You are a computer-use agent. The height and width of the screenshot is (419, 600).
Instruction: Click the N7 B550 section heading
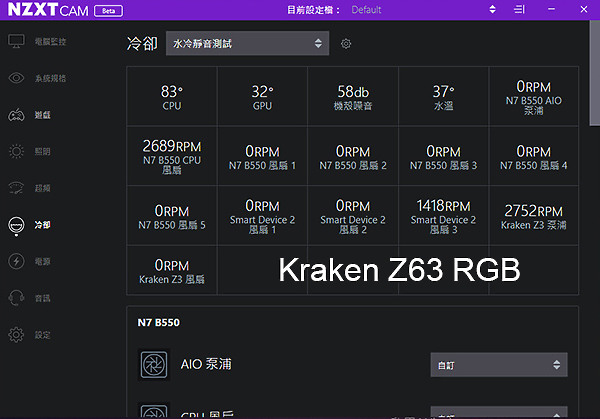click(158, 322)
